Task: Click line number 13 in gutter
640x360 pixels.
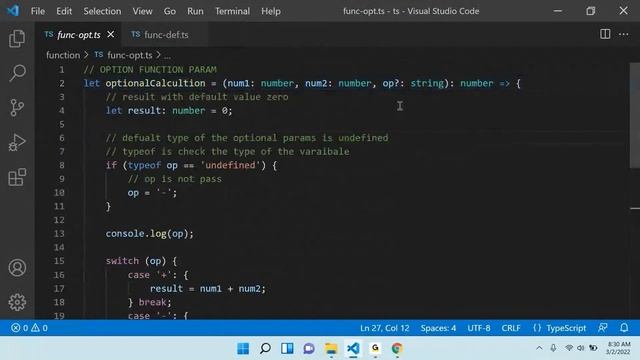Action: (60, 234)
